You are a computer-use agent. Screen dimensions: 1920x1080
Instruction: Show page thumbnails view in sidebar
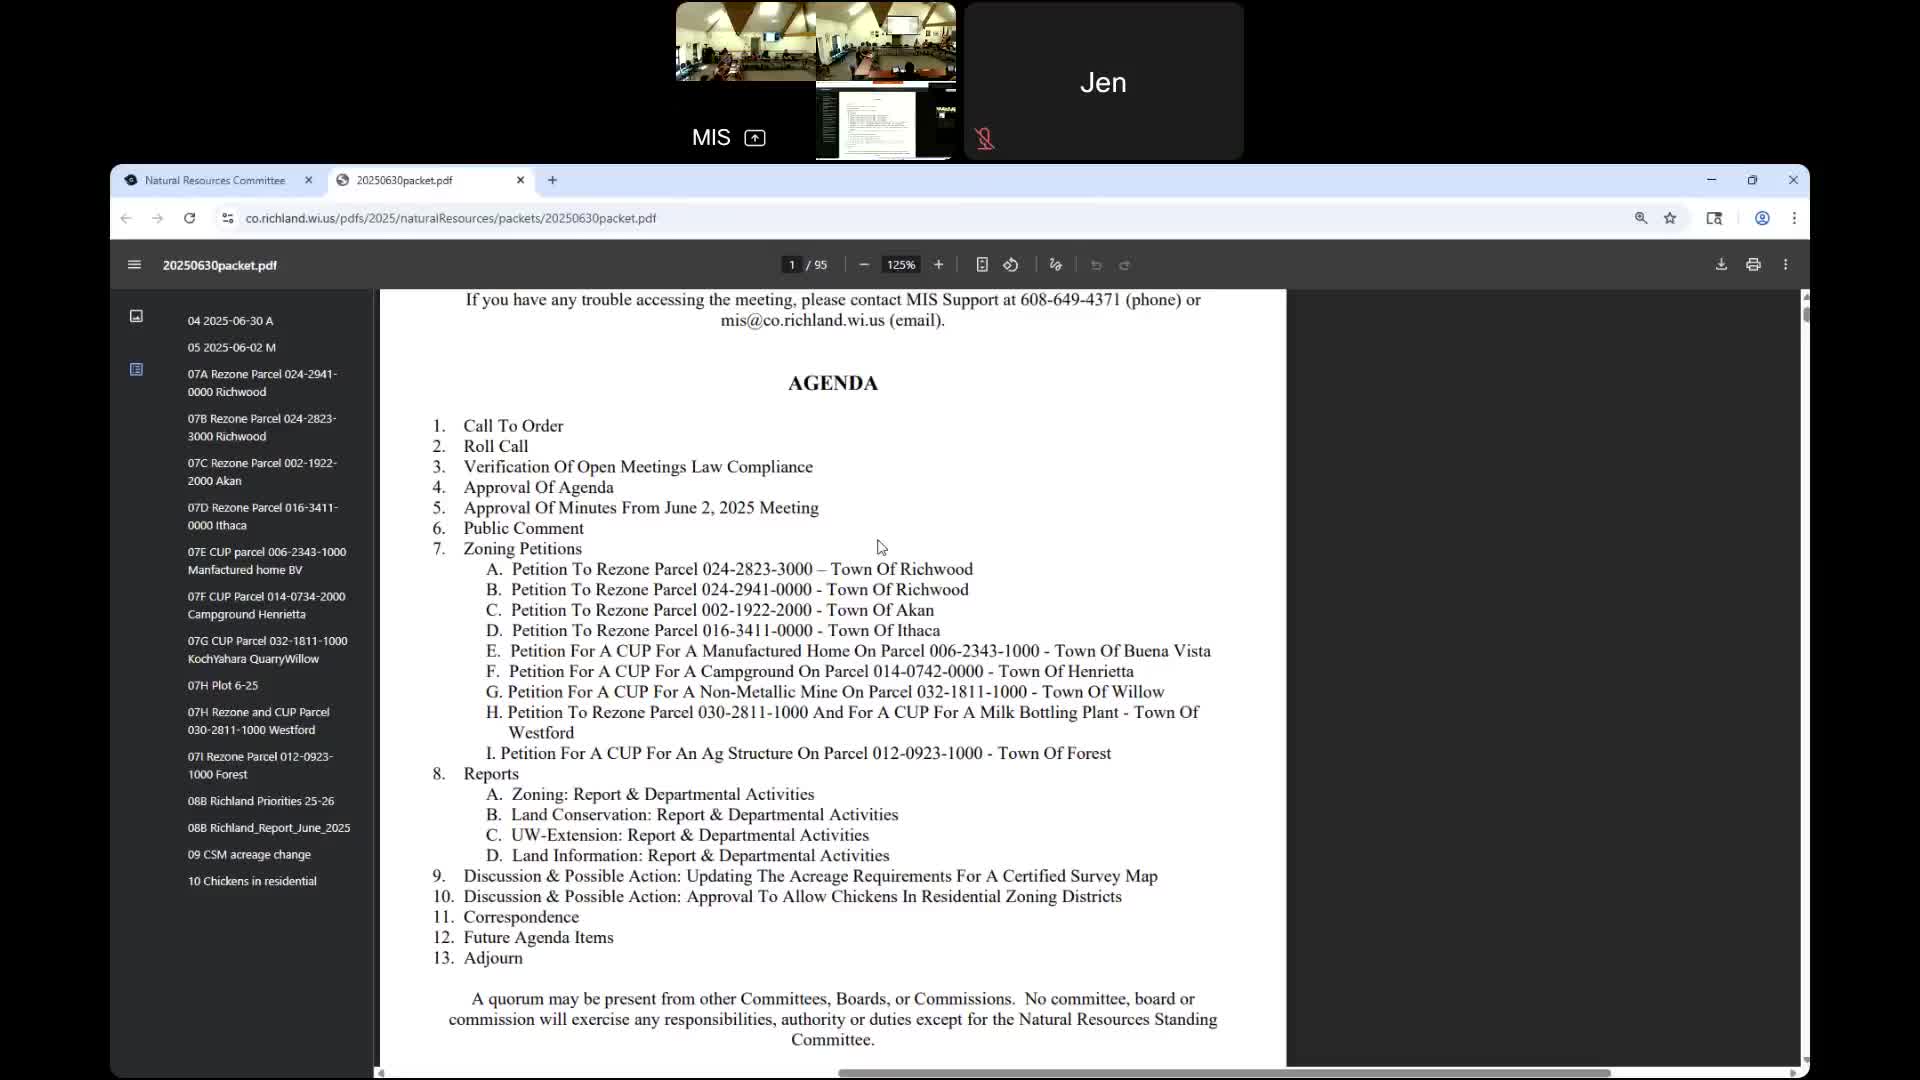(136, 316)
